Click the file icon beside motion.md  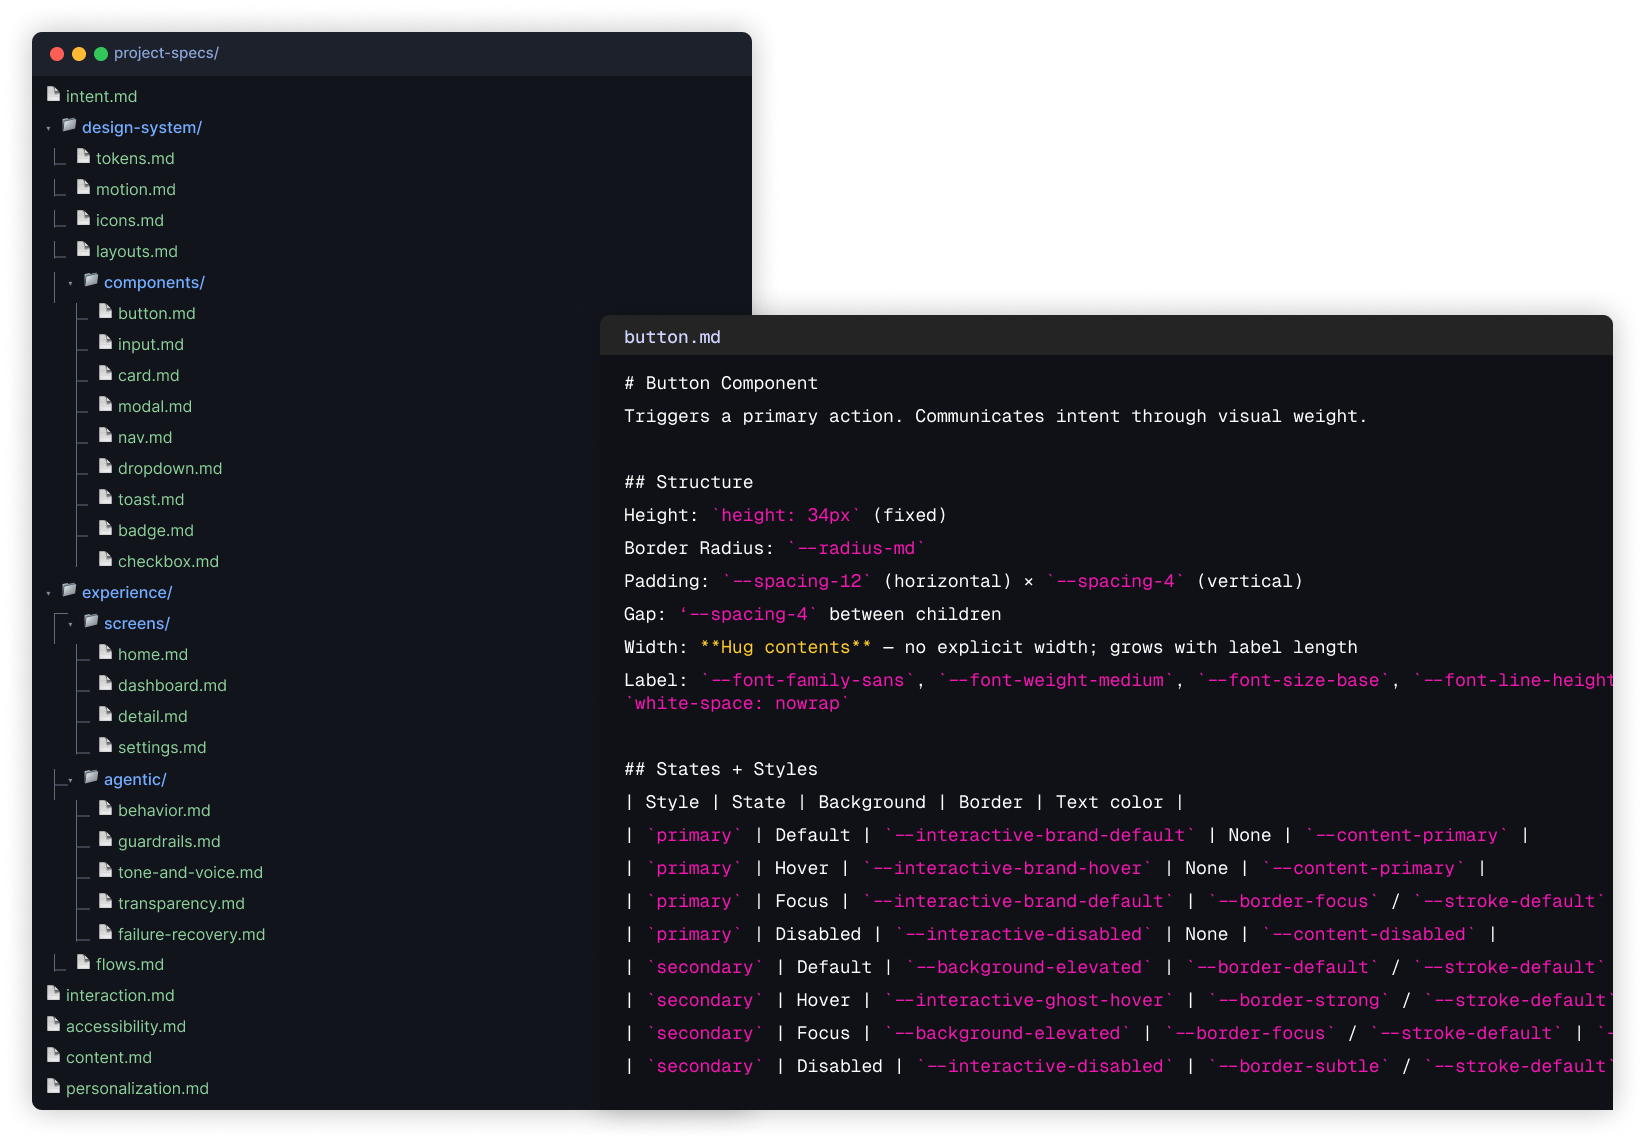click(x=84, y=187)
